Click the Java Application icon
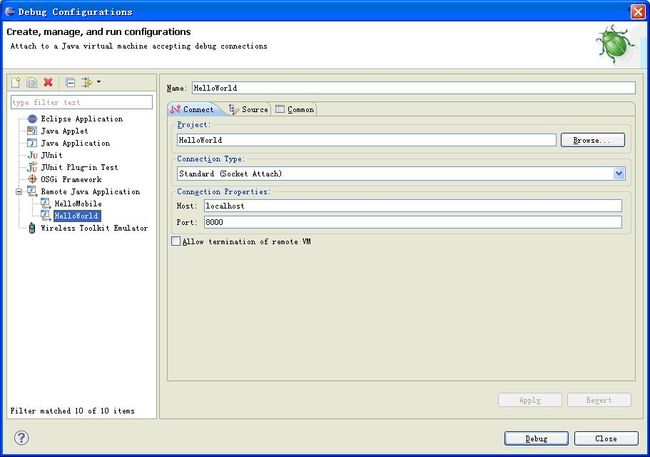Viewport: 650px width, 457px height. point(32,143)
